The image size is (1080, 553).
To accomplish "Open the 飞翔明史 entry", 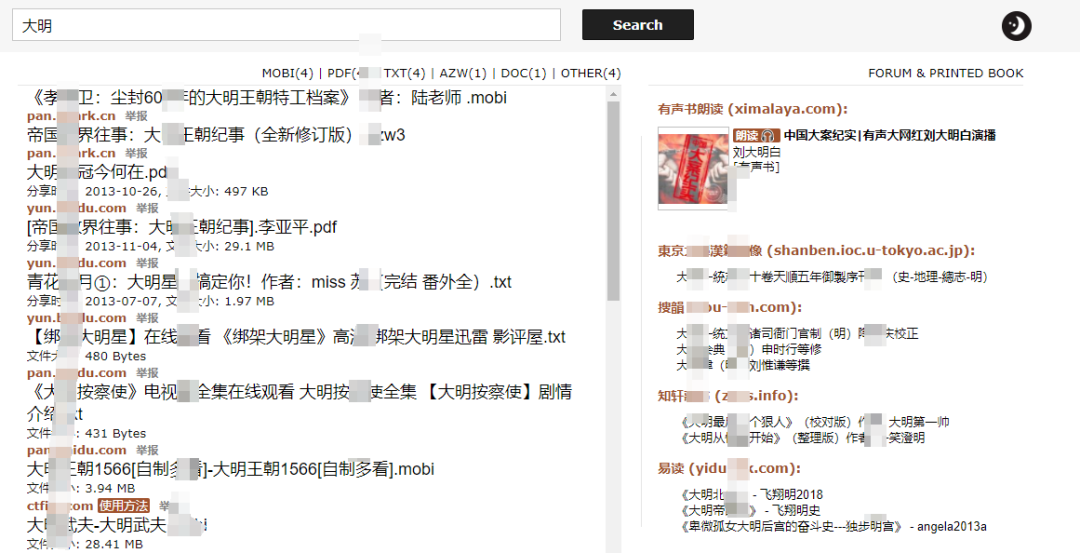I will point(751,510).
